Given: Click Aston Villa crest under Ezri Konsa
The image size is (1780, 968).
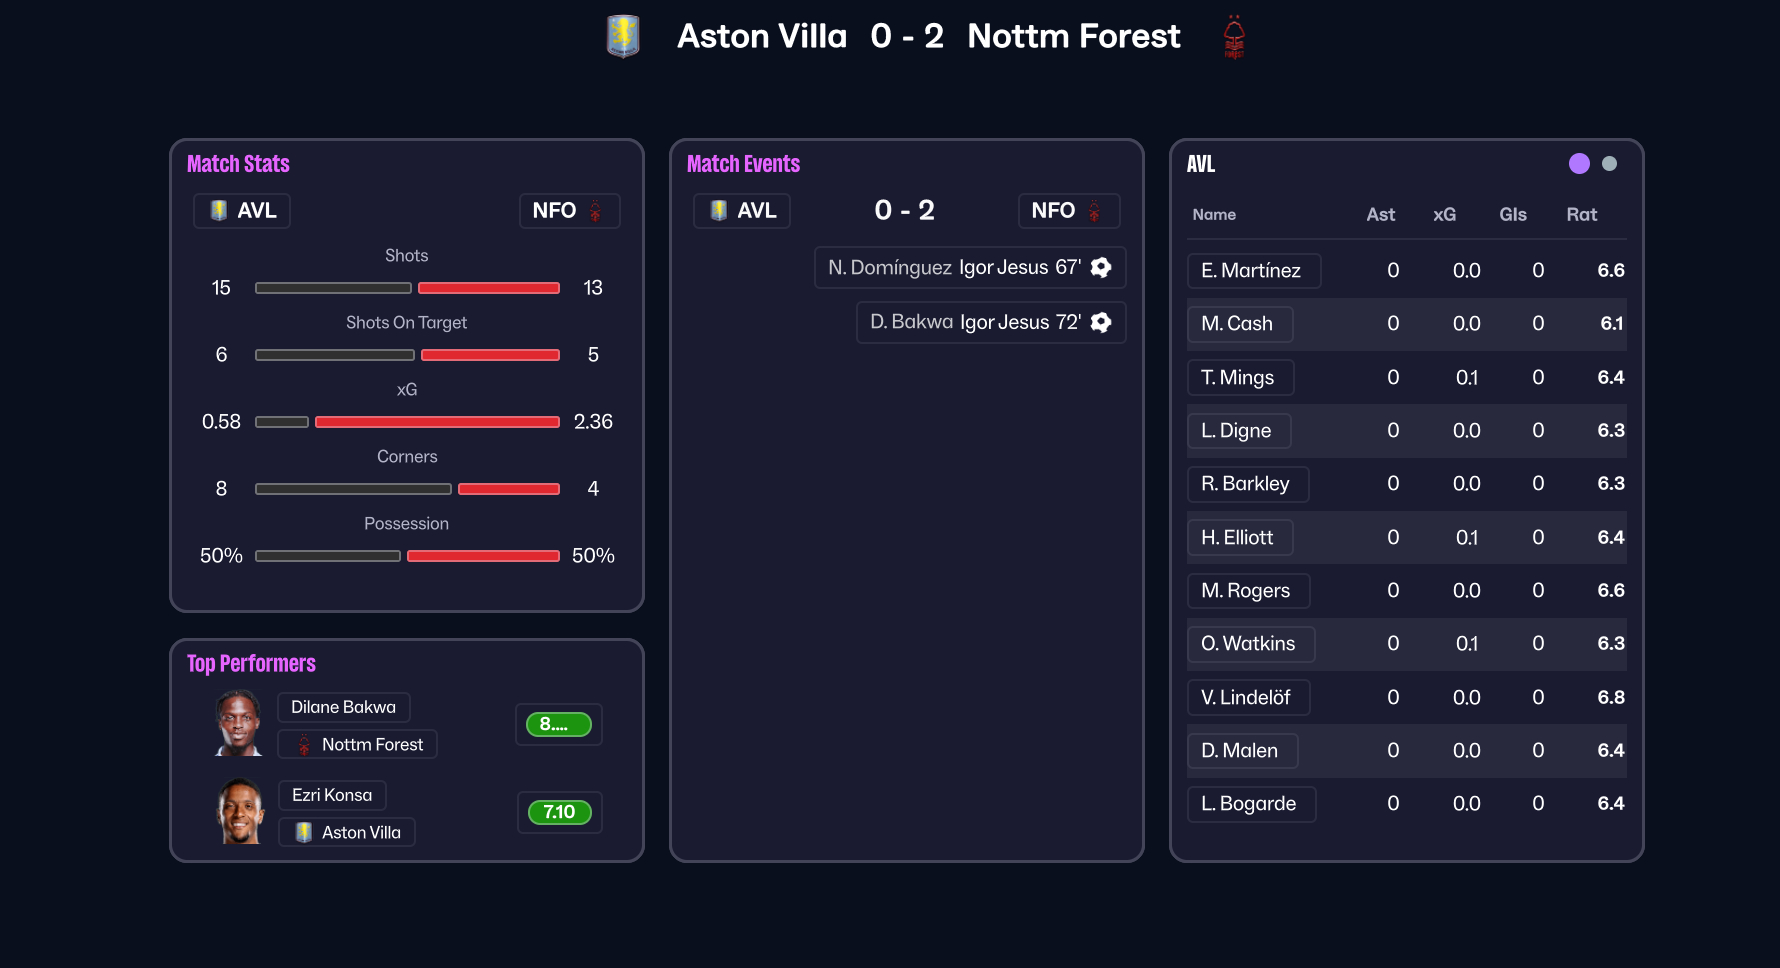Looking at the screenshot, I should pyautogui.click(x=304, y=832).
